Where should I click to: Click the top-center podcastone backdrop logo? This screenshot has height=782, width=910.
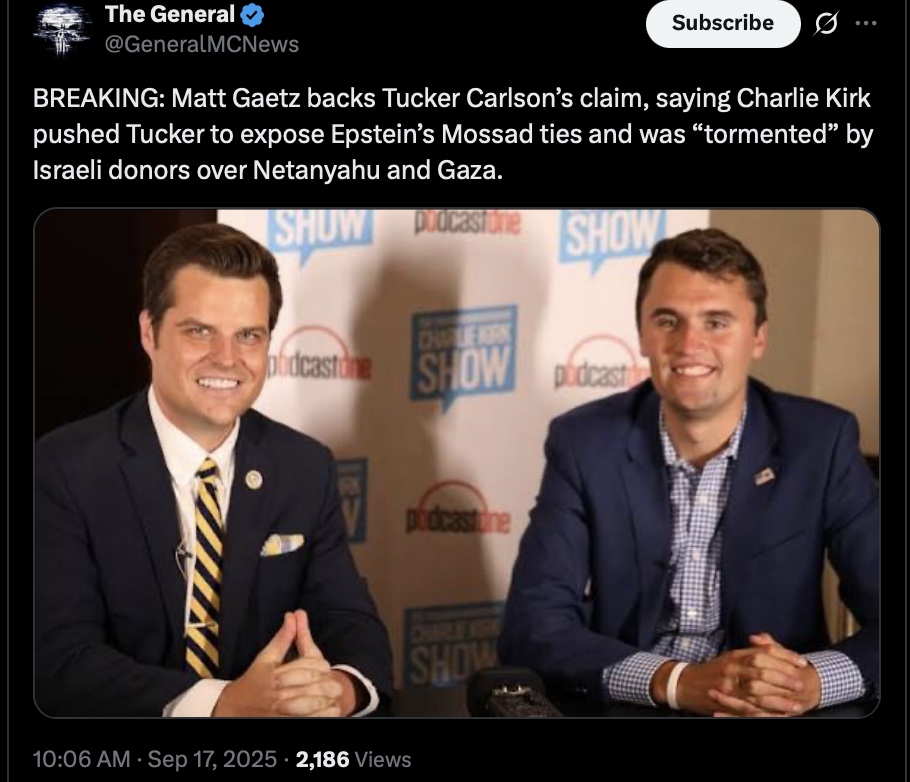click(x=467, y=224)
